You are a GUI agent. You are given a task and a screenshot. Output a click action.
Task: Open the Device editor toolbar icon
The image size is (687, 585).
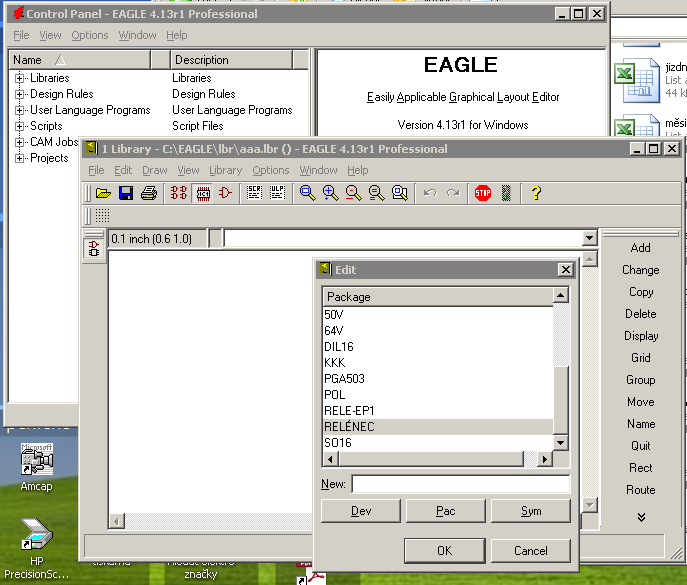point(179,193)
